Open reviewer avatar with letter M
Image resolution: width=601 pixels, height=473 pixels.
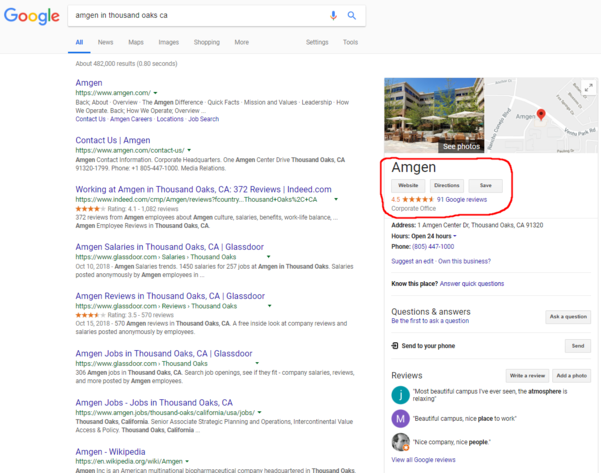pyautogui.click(x=401, y=419)
